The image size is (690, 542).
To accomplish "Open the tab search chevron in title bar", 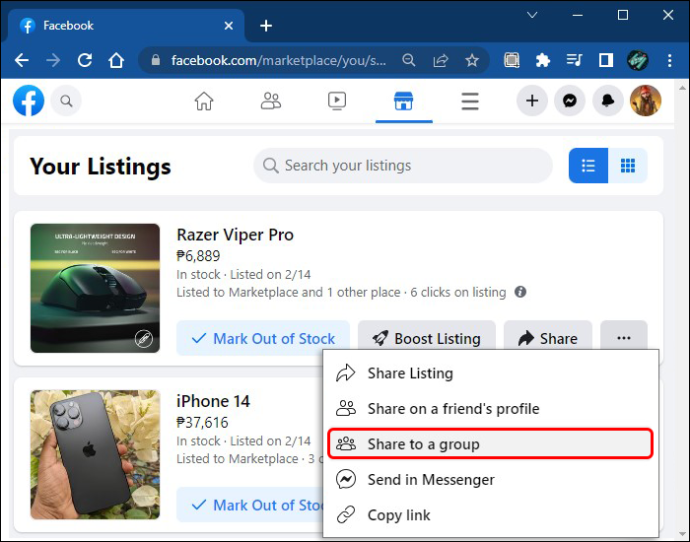I will (532, 15).
